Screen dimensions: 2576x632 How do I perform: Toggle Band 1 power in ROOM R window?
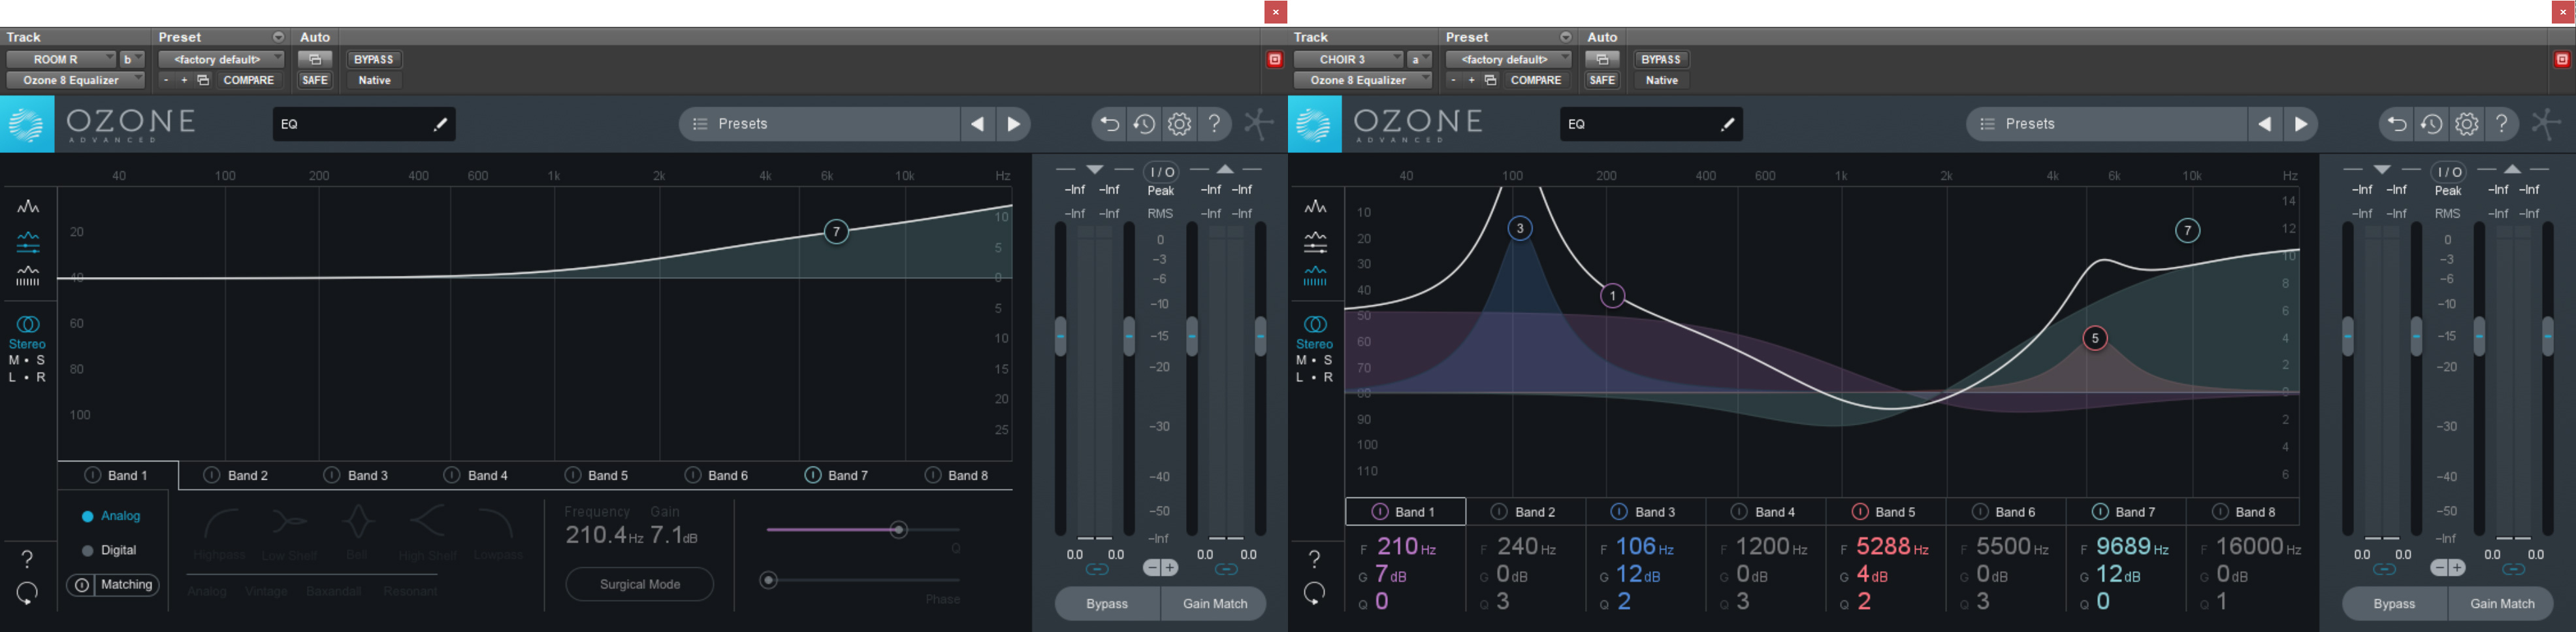click(93, 475)
